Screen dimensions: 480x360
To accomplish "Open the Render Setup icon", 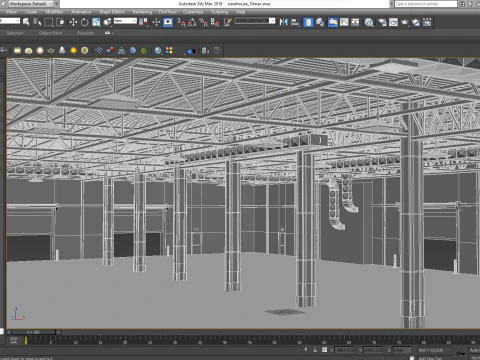I will pyautogui.click(x=382, y=22).
